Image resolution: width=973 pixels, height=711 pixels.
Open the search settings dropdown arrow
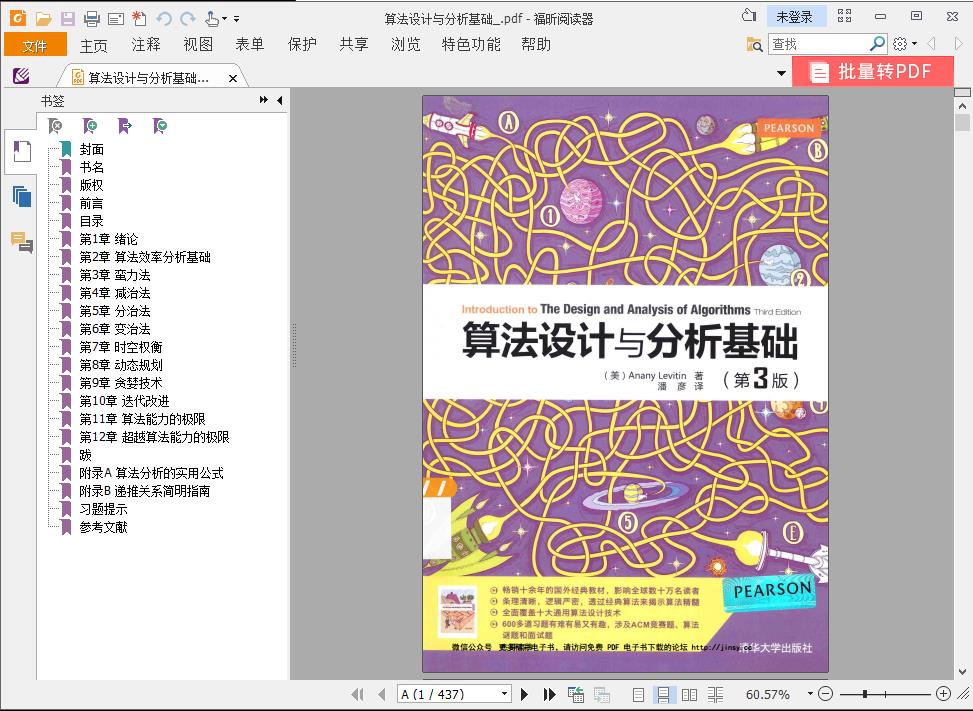(x=914, y=44)
